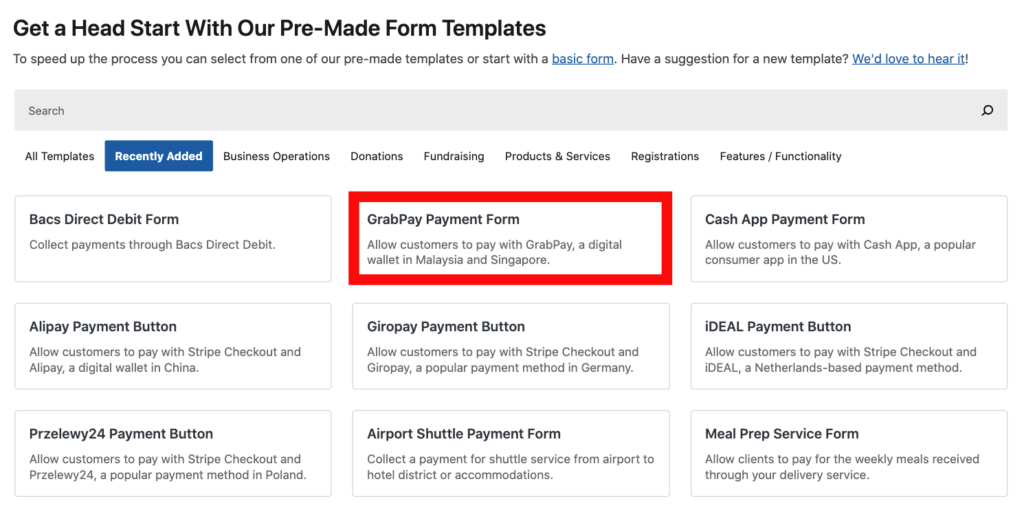Image resolution: width=1024 pixels, height=510 pixels.
Task: Select the Cash App Payment Form card
Action: tap(848, 238)
